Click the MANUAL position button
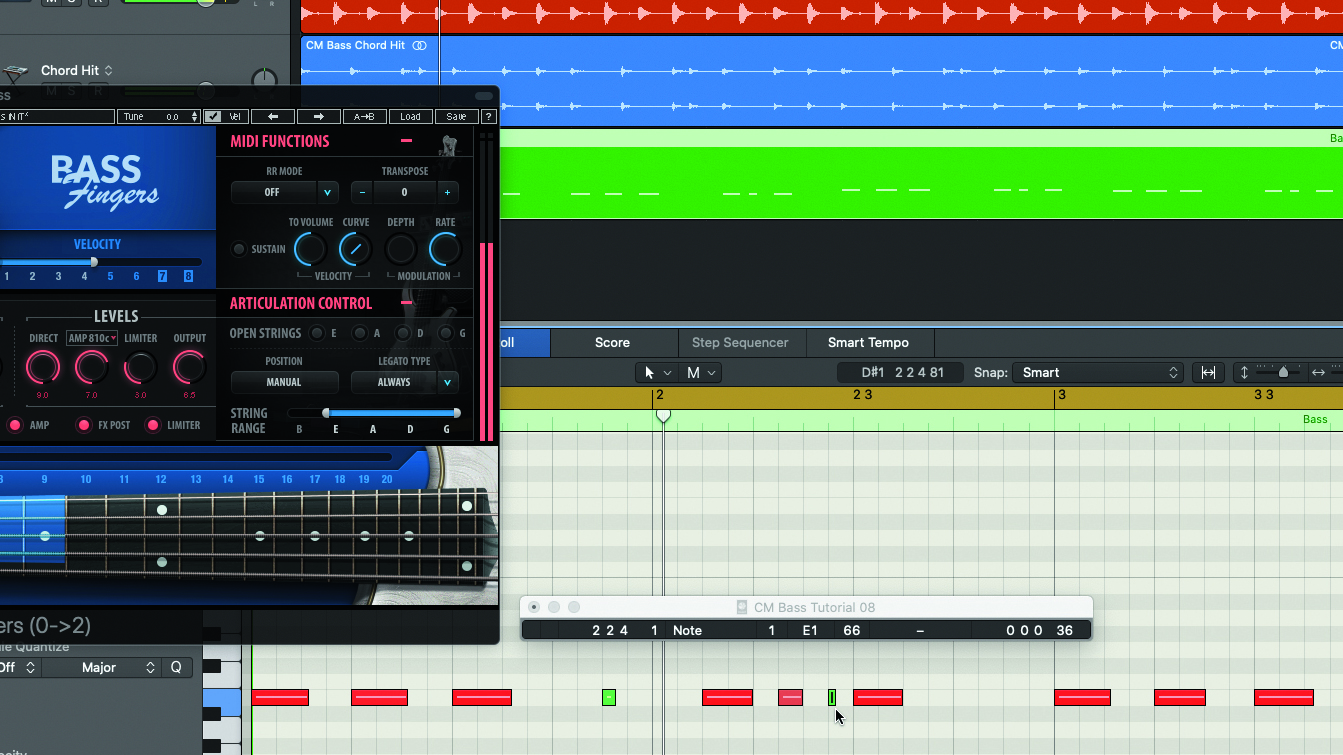The height and width of the screenshot is (755, 1343). click(284, 382)
